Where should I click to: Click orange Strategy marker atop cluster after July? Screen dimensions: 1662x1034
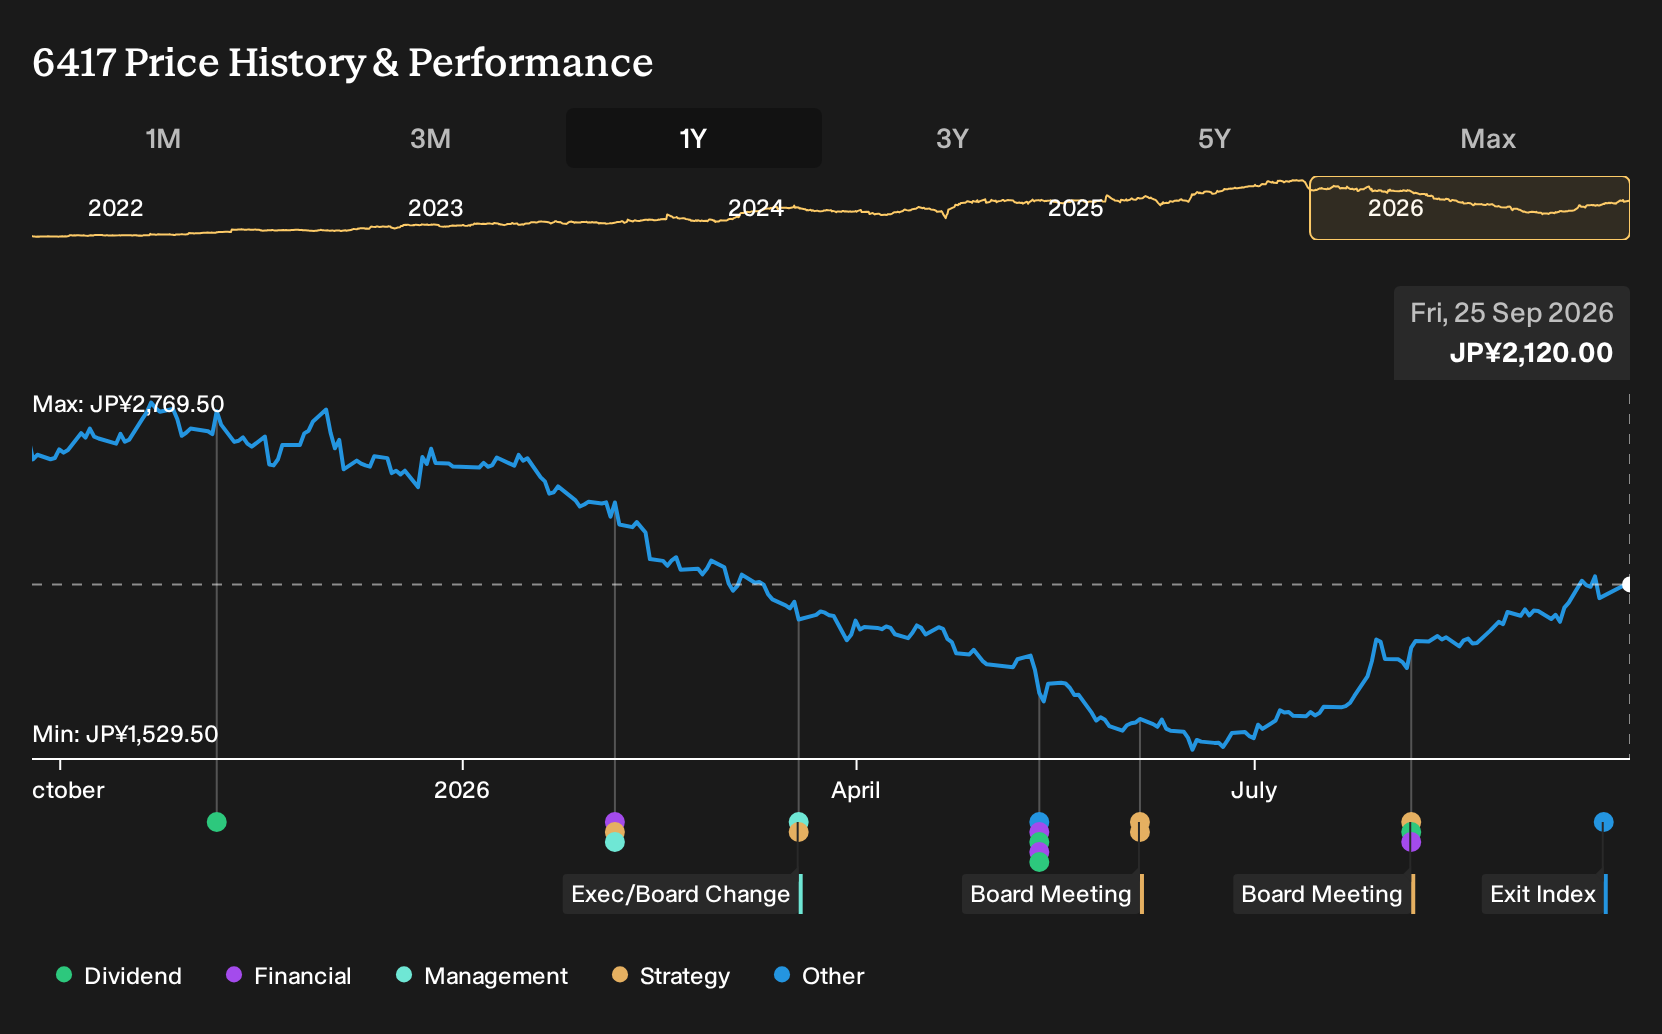point(1411,821)
